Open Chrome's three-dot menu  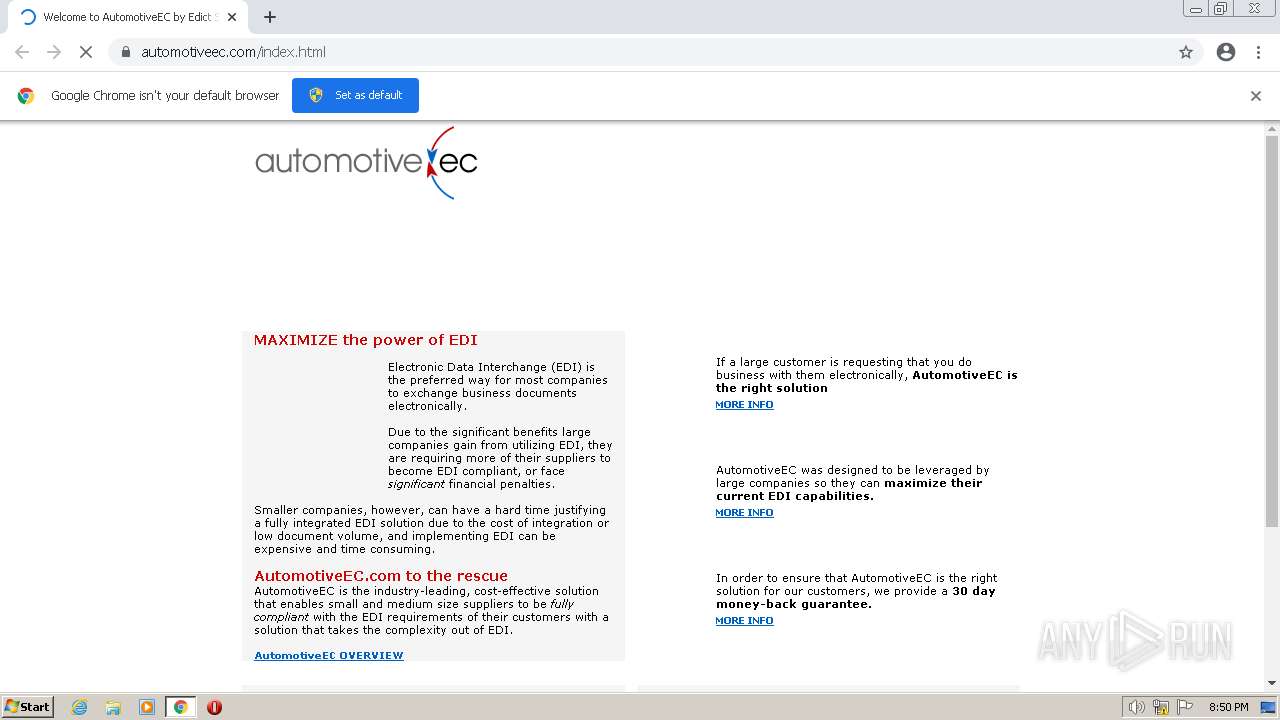1258,52
